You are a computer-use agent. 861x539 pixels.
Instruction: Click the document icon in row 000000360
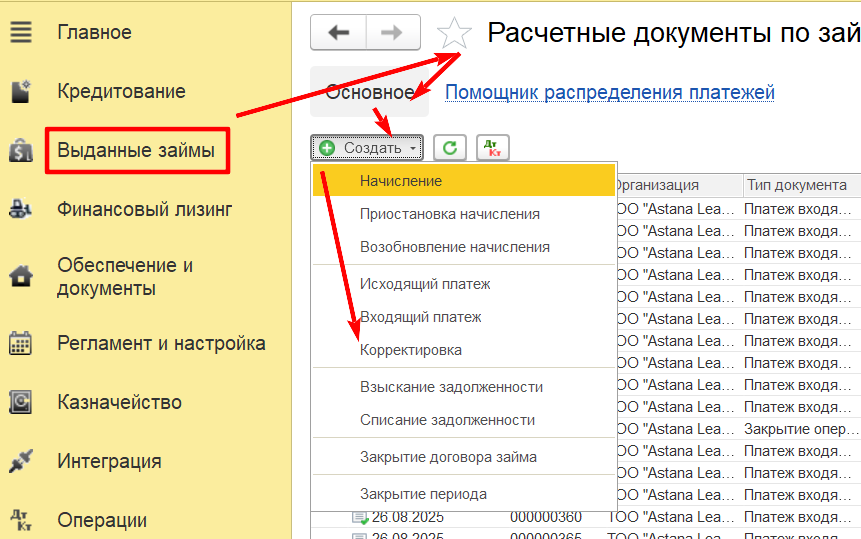point(360,517)
